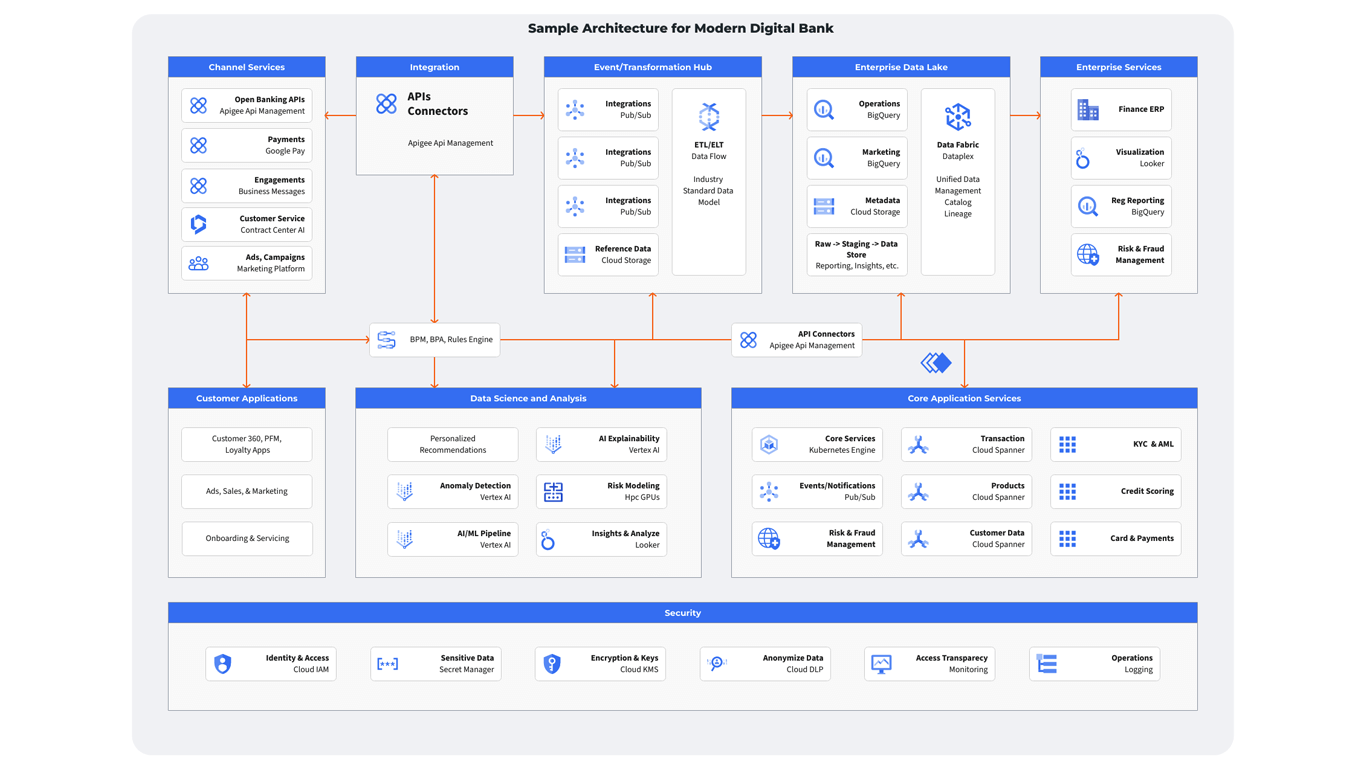Click the Onboarding & Servicing box
1366x768 pixels.
click(x=247, y=538)
